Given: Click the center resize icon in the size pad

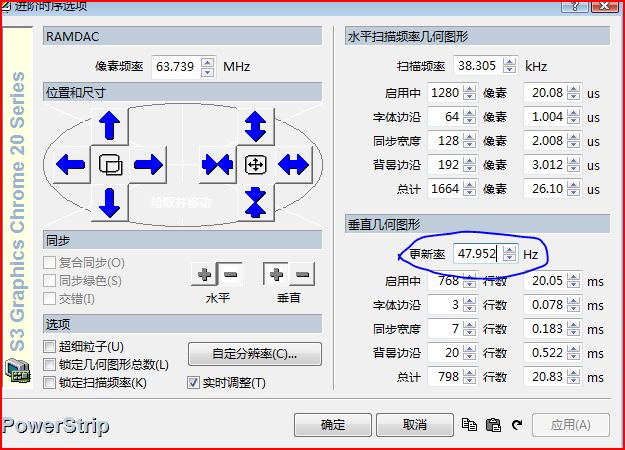Looking at the screenshot, I should point(256,164).
